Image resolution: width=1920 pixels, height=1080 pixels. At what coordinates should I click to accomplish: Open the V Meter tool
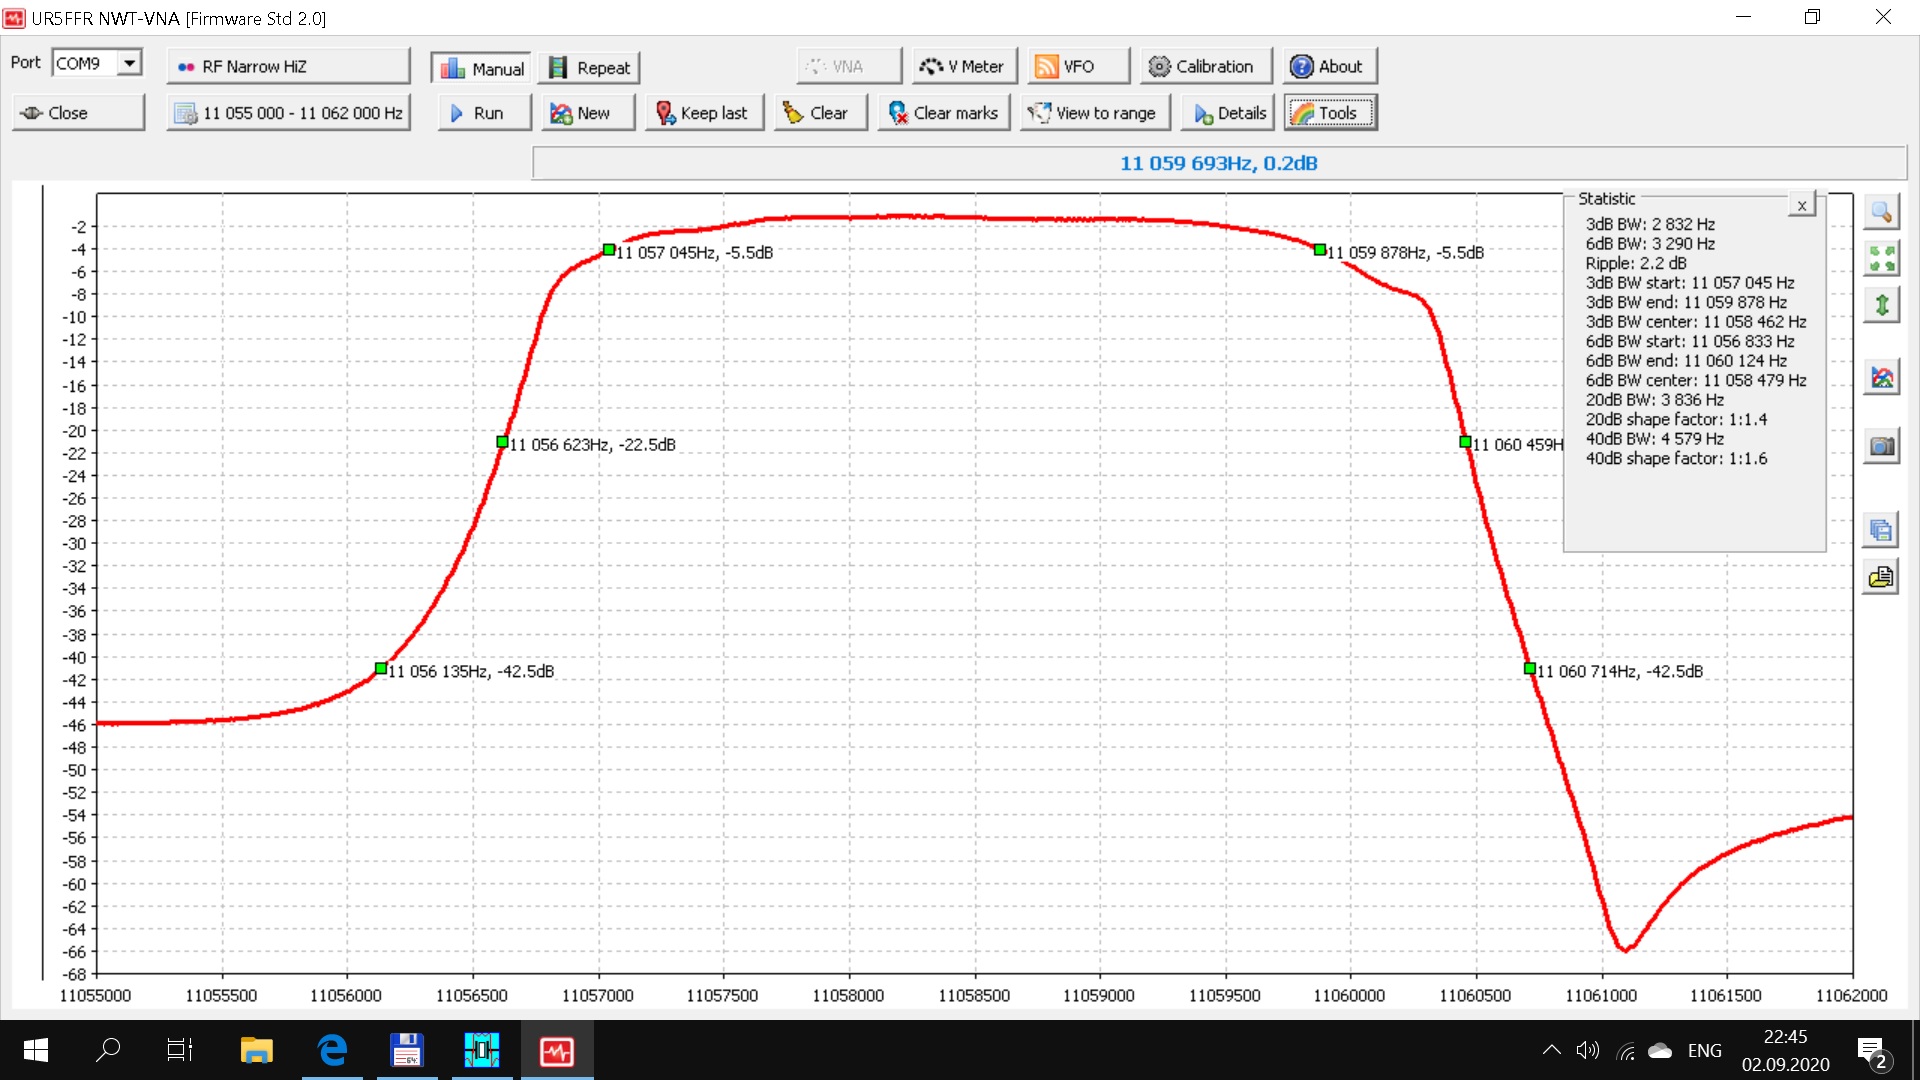point(963,67)
